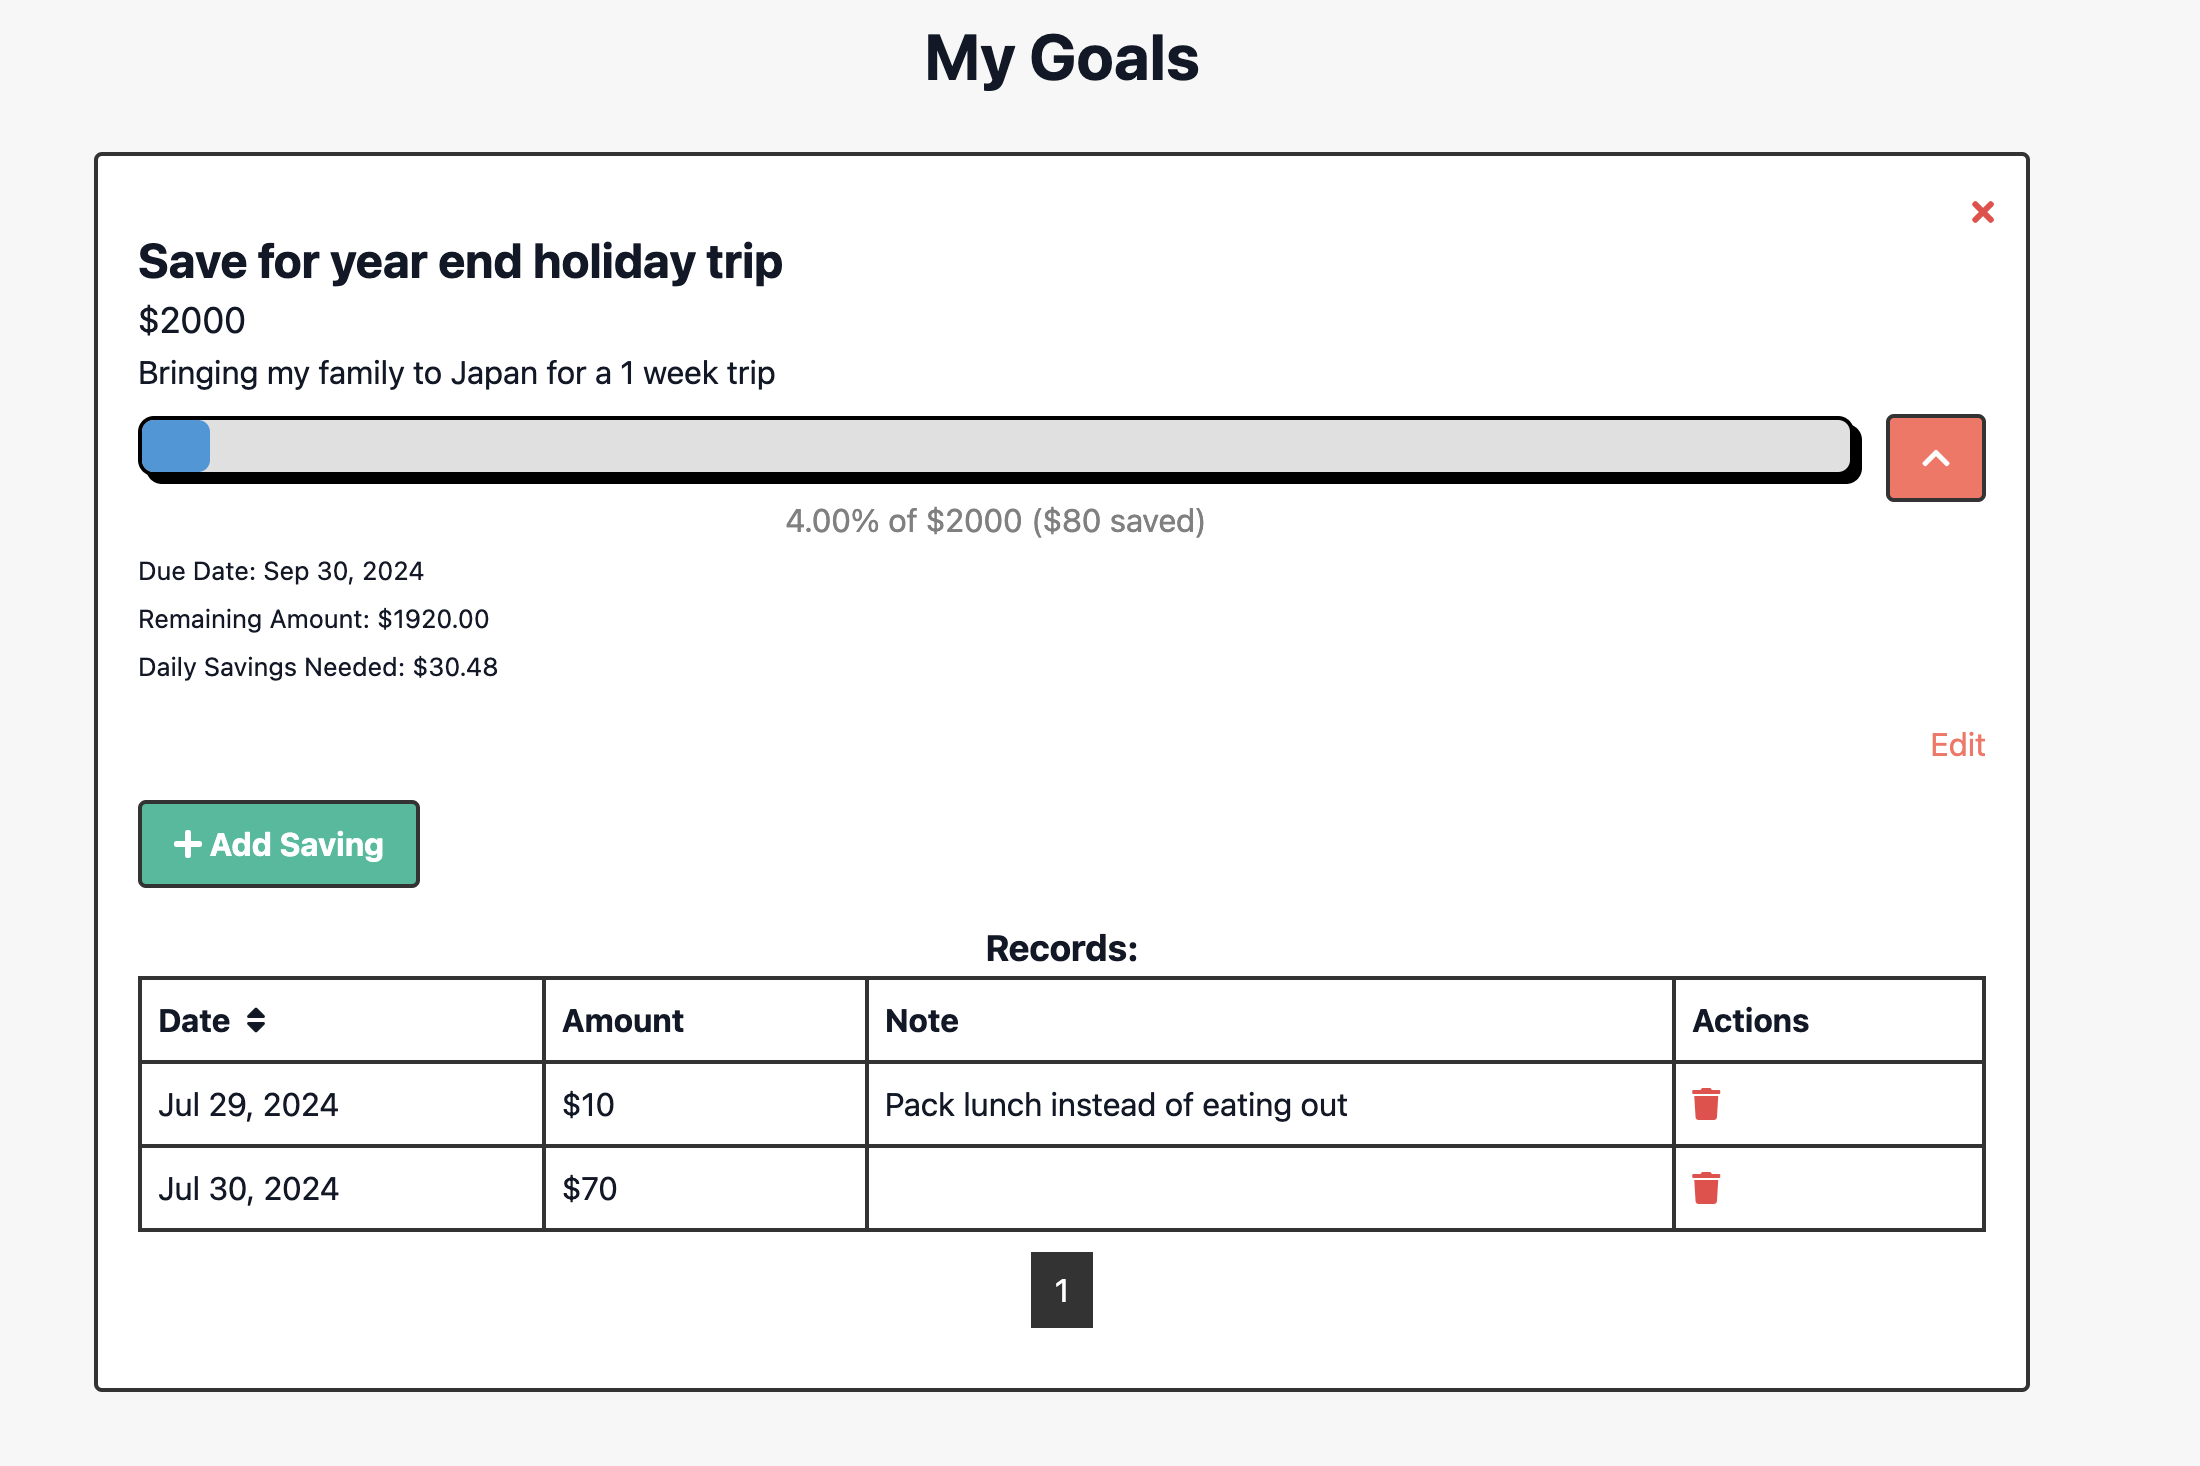Image resolution: width=2200 pixels, height=1466 pixels.
Task: Click the "Pack lunch instead of eating out" note
Action: coord(1116,1105)
